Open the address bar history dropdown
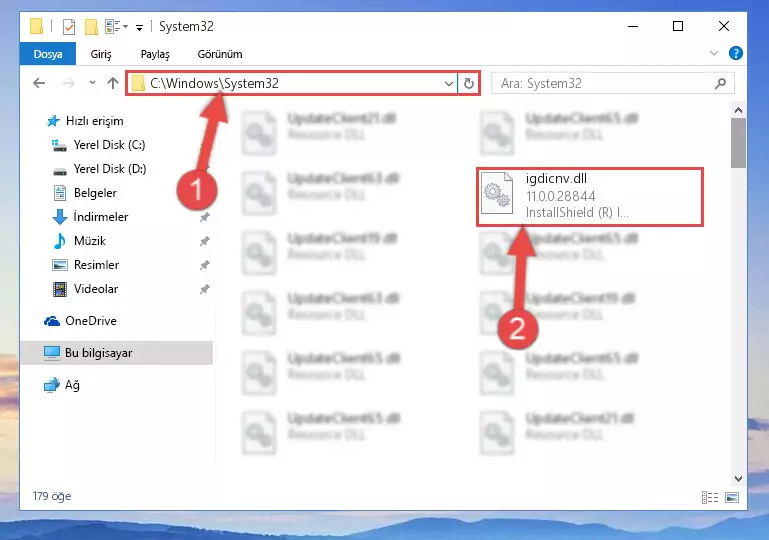The width and height of the screenshot is (769, 540). click(x=448, y=83)
